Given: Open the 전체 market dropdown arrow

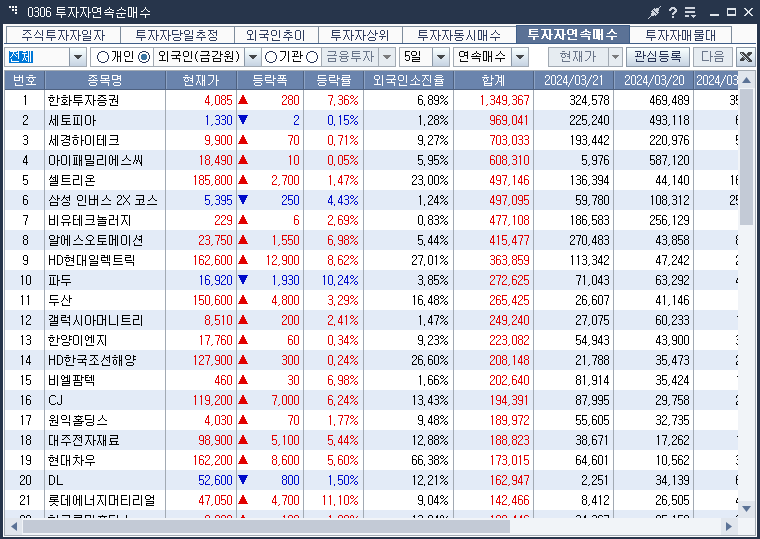Looking at the screenshot, I should tap(78, 57).
